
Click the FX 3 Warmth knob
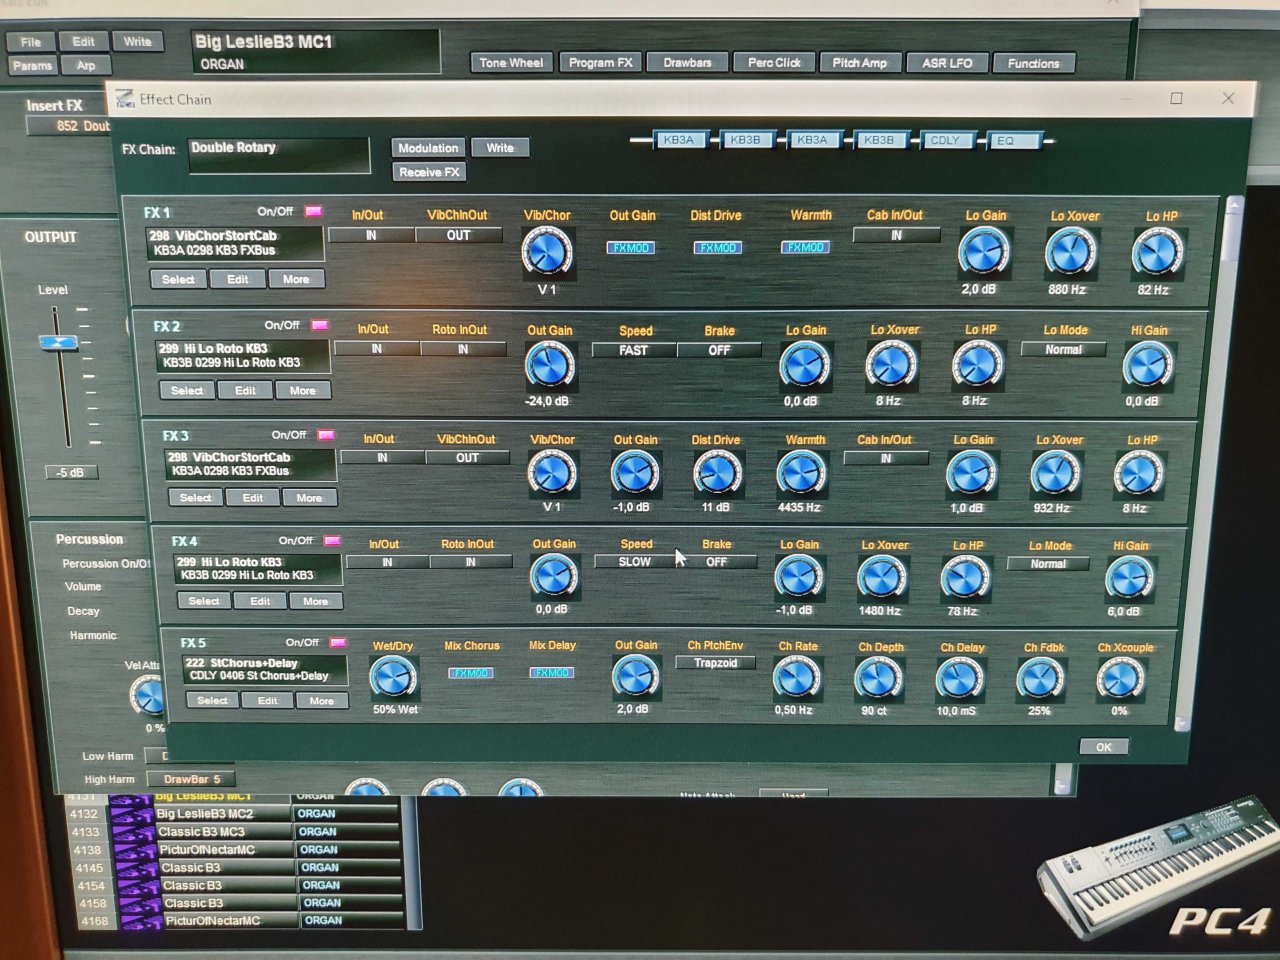pyautogui.click(x=801, y=473)
